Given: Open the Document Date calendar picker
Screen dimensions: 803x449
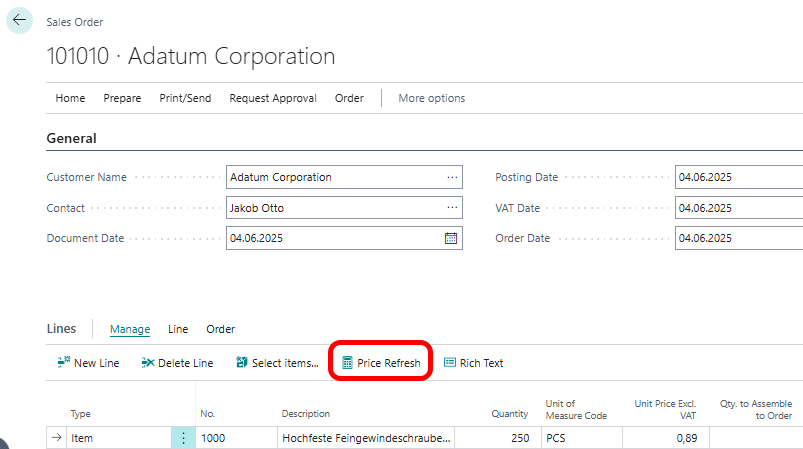Looking at the screenshot, I should (x=450, y=238).
